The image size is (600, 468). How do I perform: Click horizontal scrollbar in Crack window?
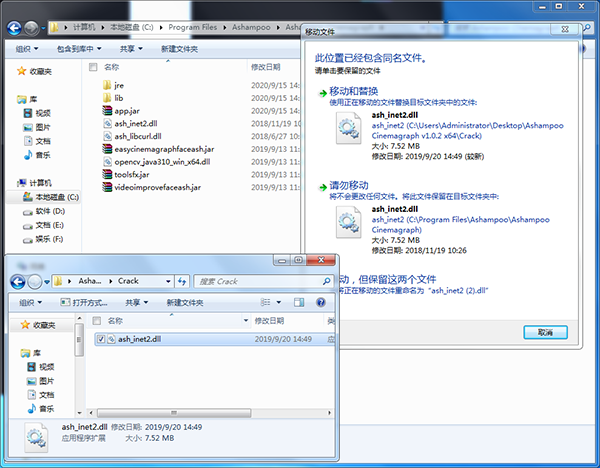click(x=174, y=413)
